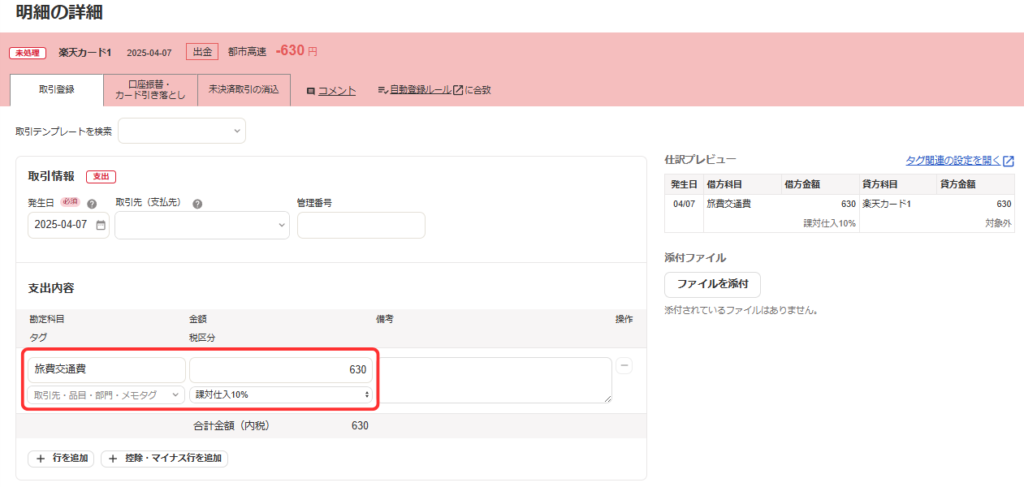
Task: Click the 行を追加 button
Action: (x=61, y=459)
